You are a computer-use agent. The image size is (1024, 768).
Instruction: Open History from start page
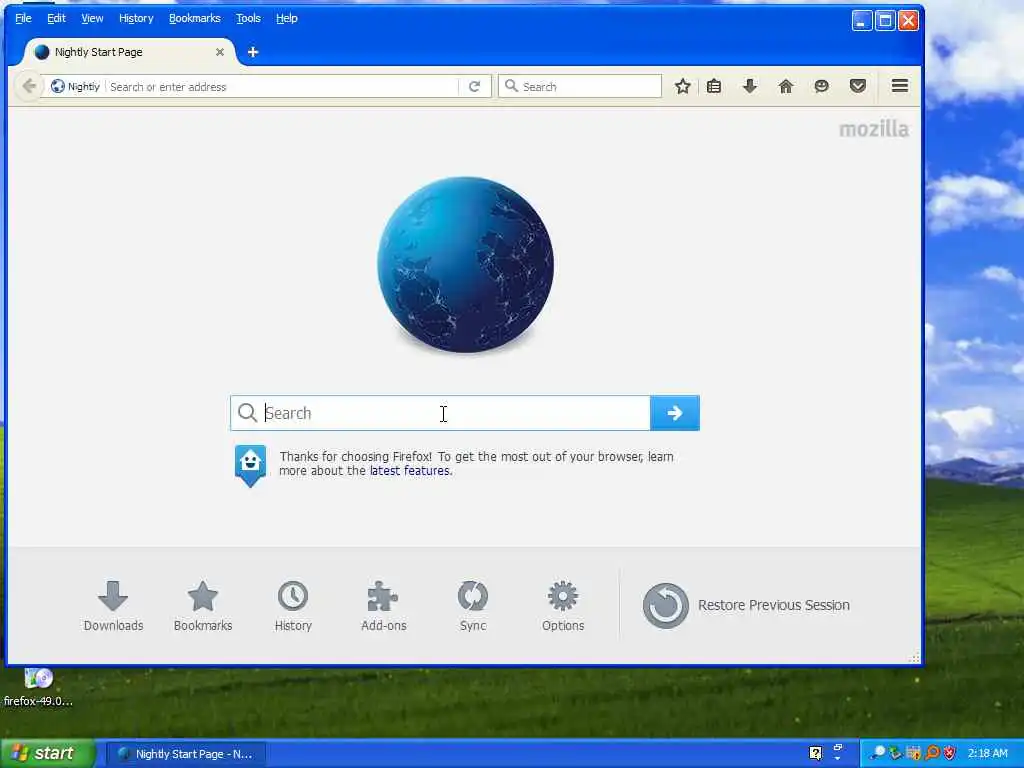point(293,605)
